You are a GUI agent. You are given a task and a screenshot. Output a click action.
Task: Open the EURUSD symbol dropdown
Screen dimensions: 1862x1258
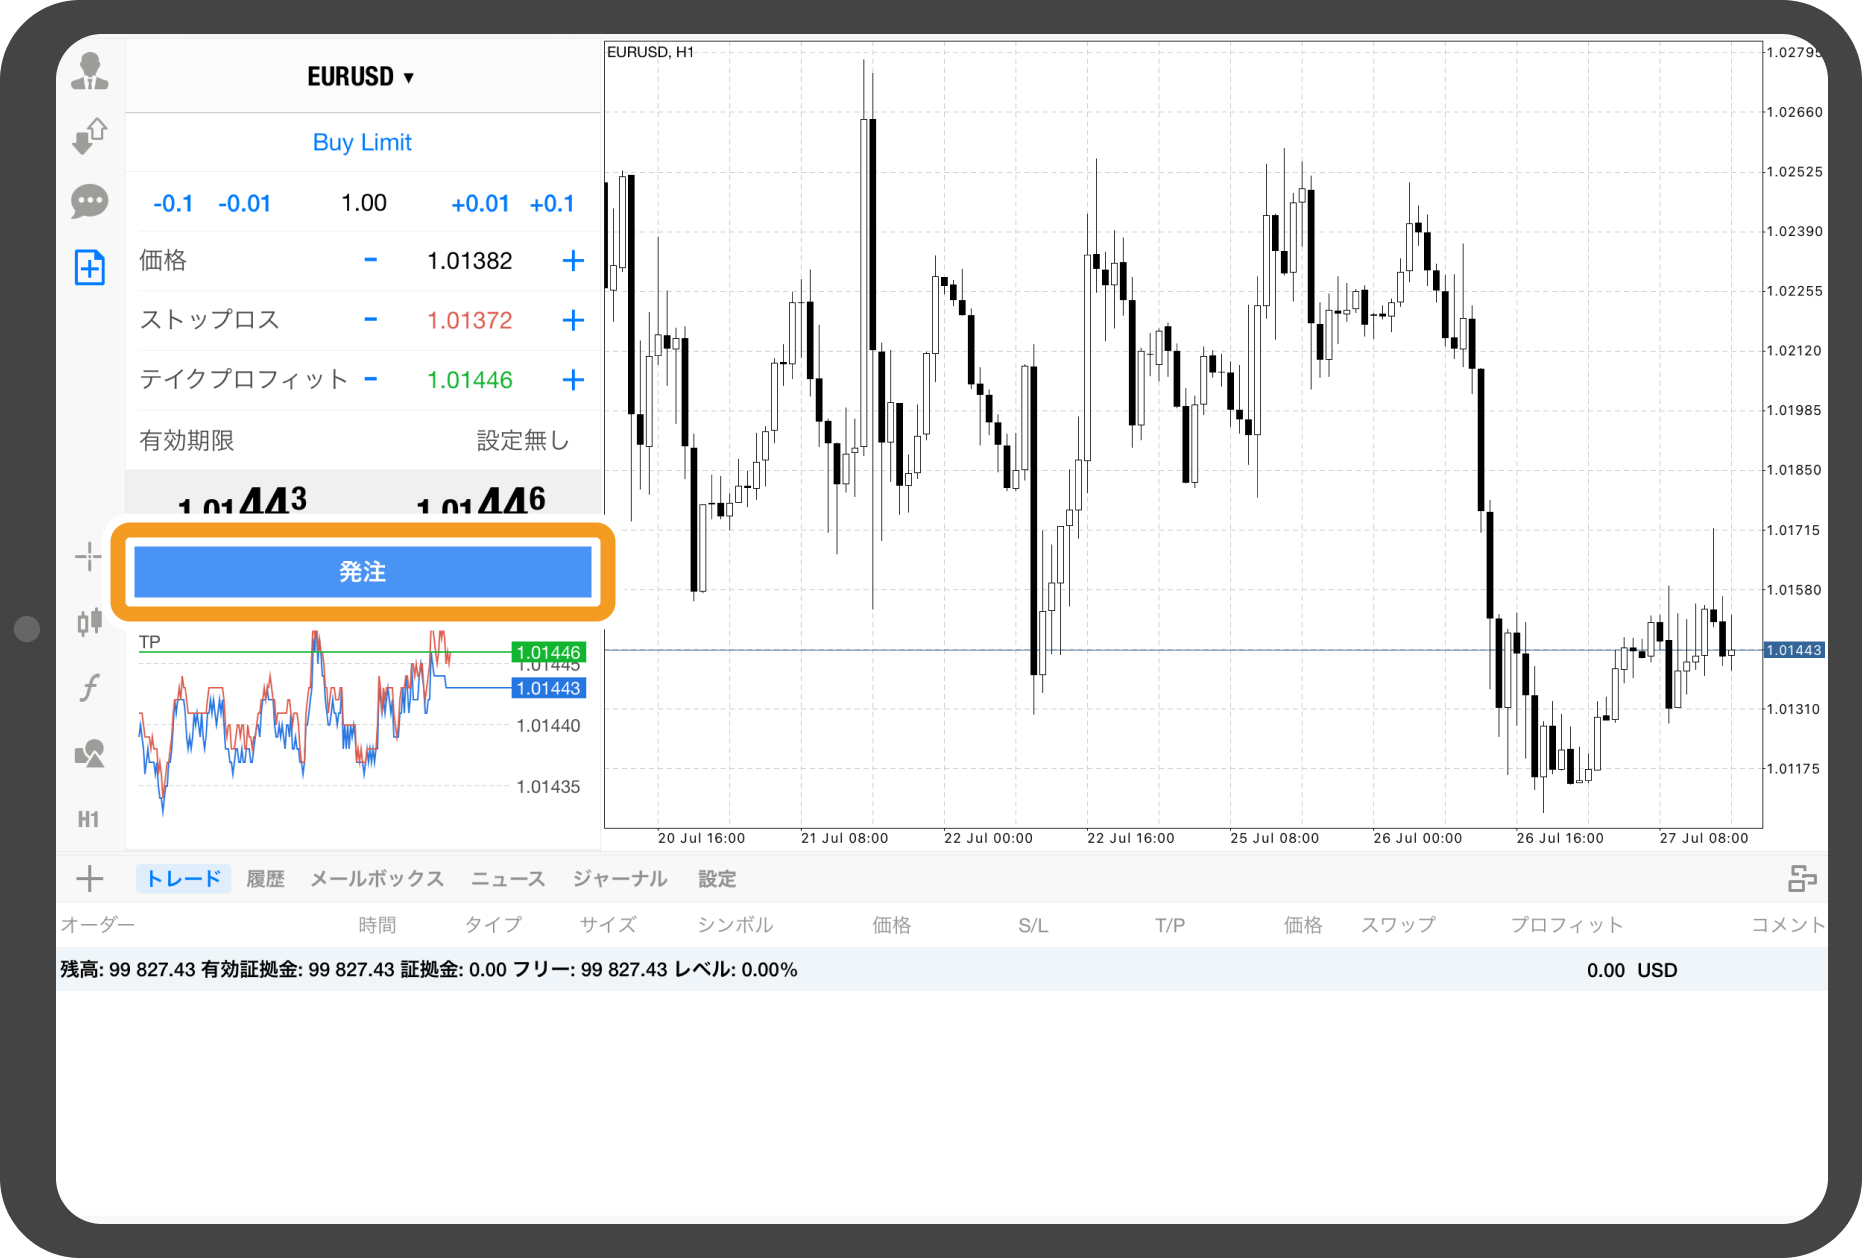[361, 77]
